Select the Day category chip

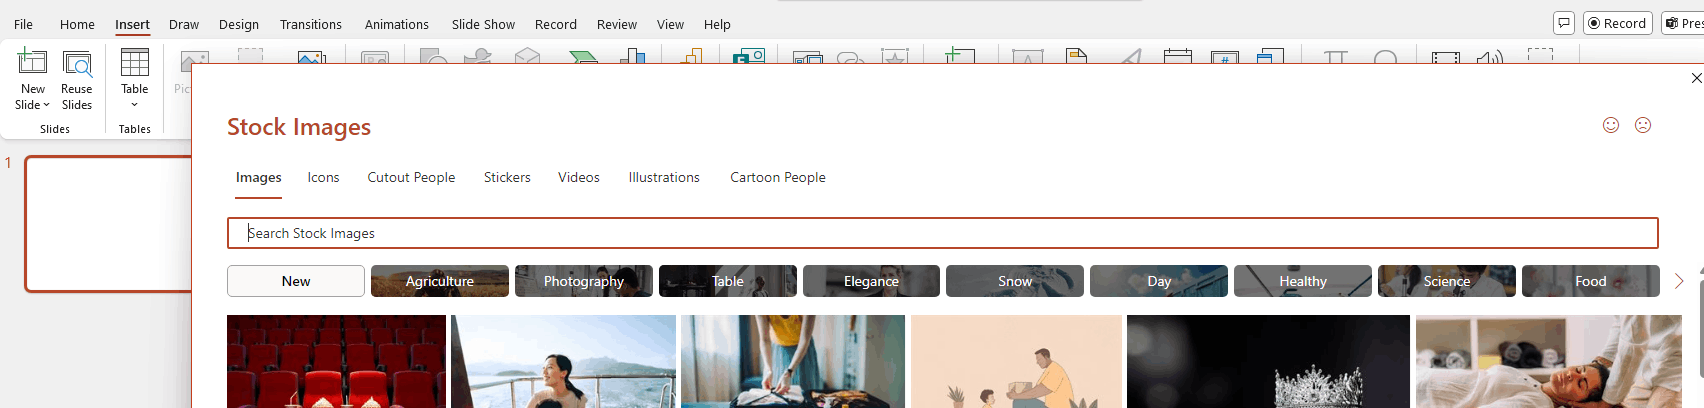coord(1159,281)
